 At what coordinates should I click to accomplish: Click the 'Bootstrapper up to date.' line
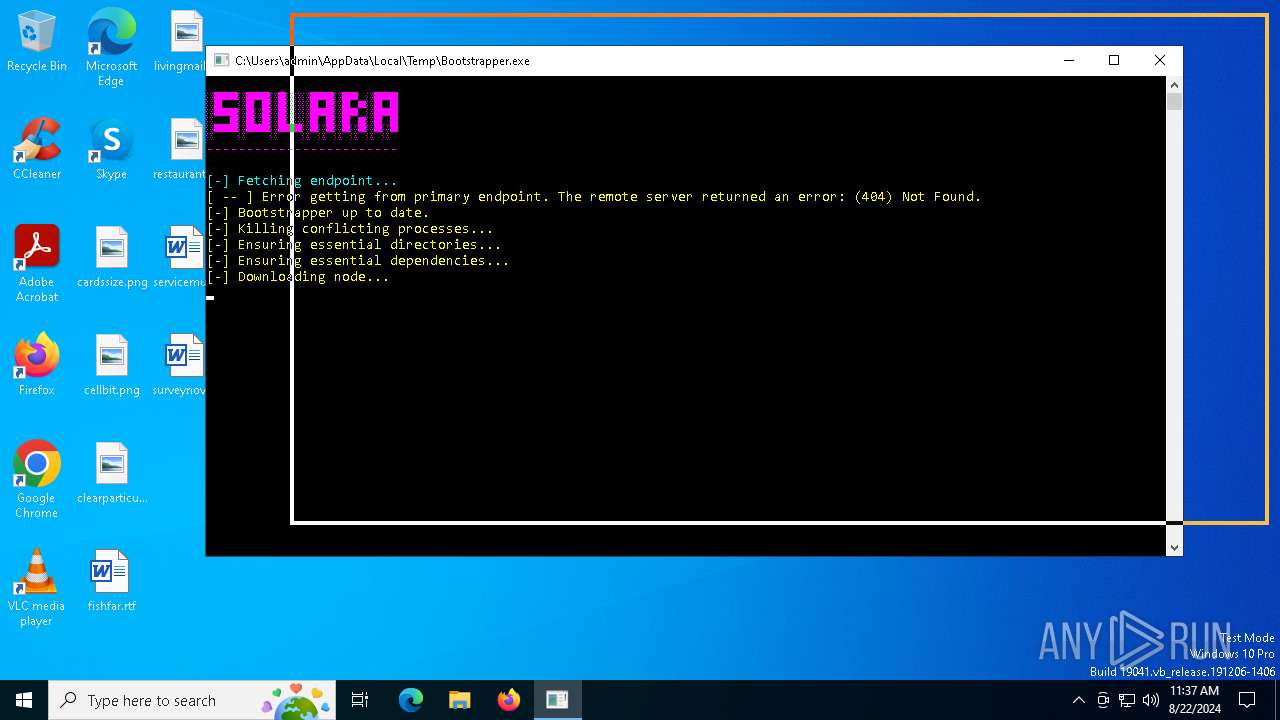click(318, 213)
